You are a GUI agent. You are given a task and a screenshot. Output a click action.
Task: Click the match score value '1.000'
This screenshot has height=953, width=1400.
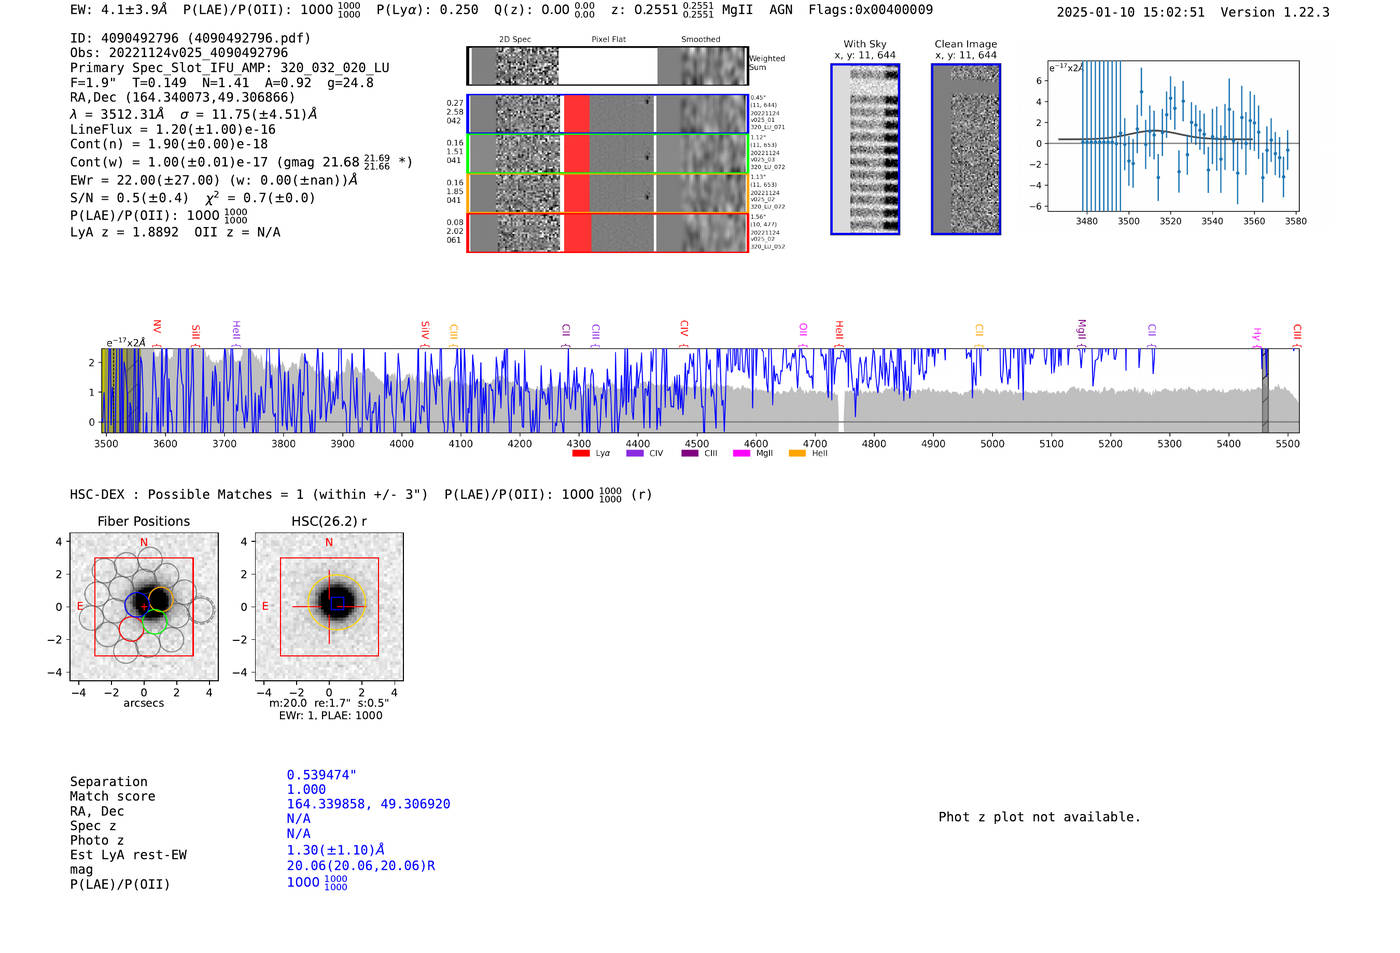click(306, 790)
